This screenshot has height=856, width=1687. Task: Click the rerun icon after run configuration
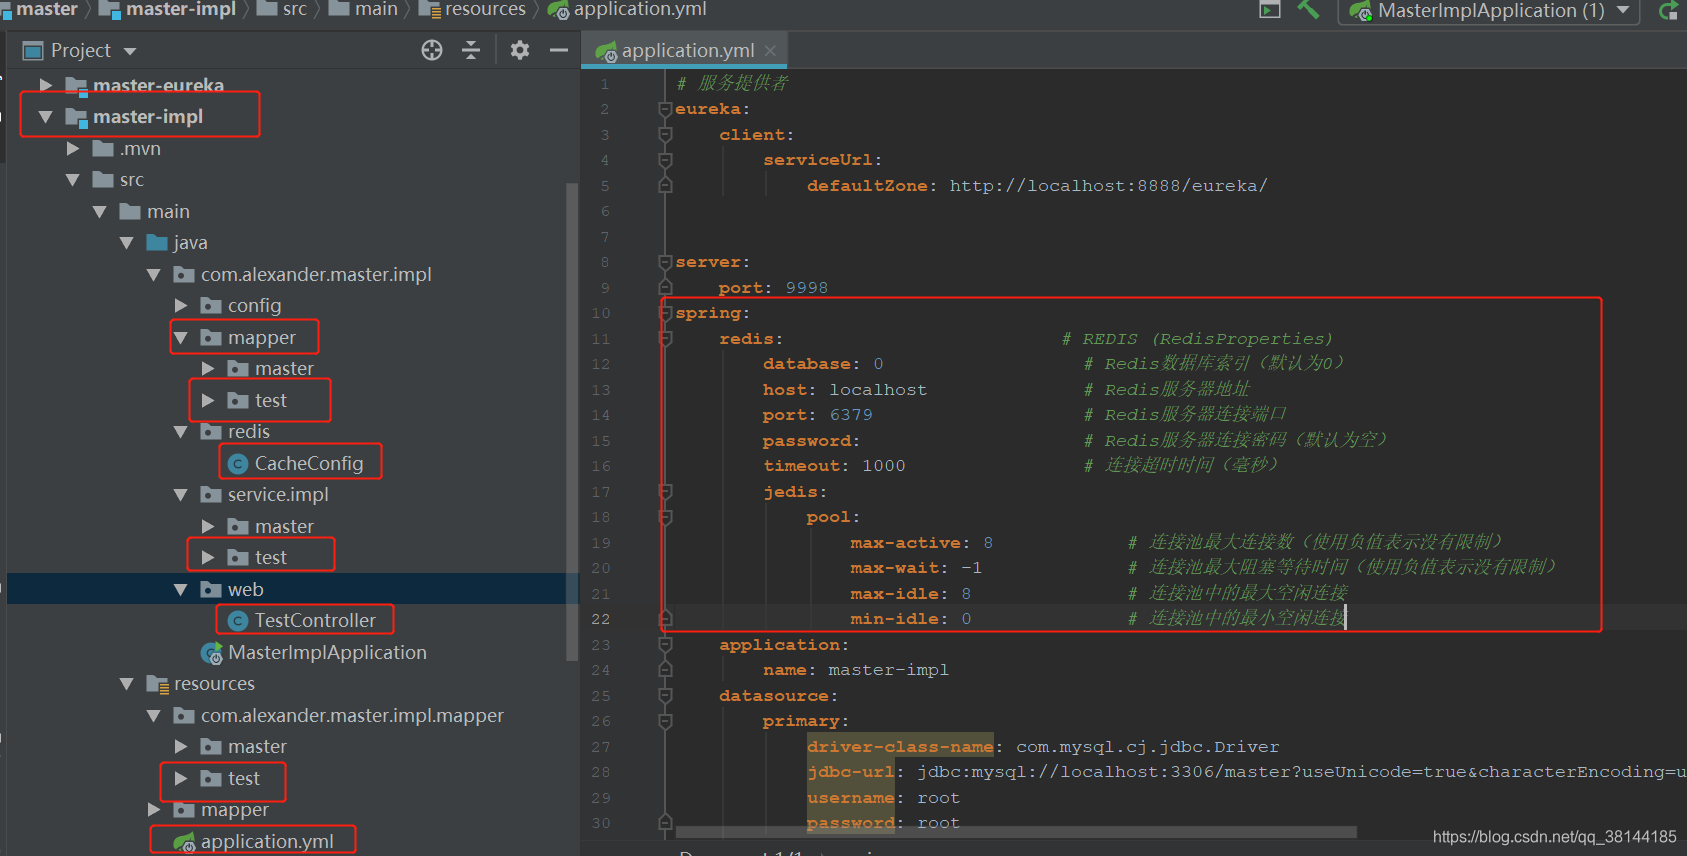1668,11
